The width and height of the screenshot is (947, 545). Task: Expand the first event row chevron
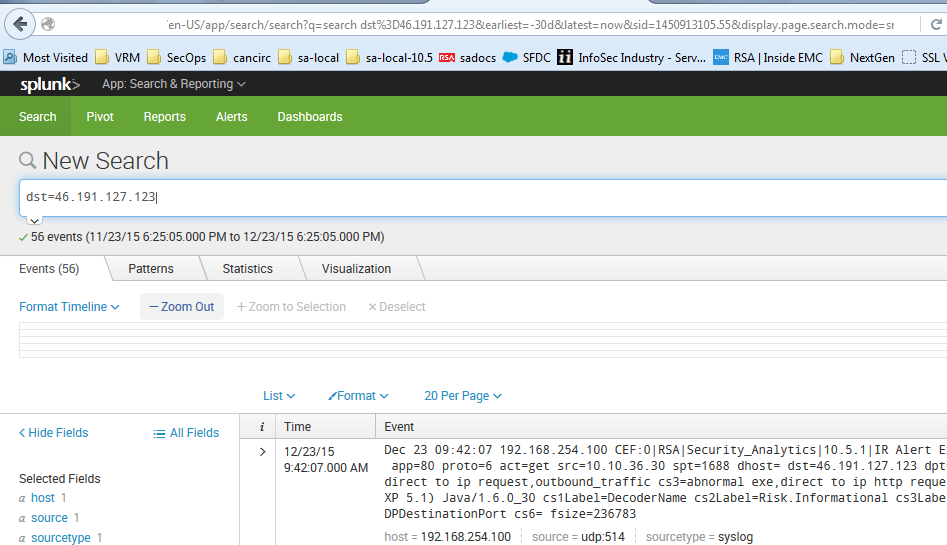(x=262, y=452)
